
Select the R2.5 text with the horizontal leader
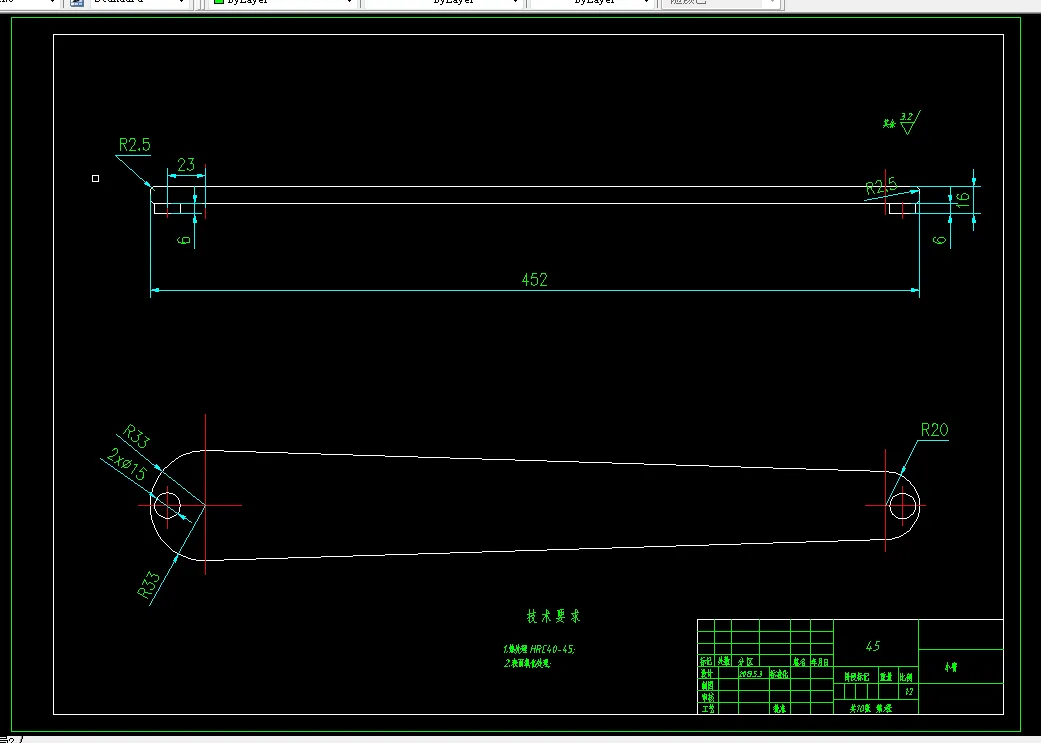point(135,145)
